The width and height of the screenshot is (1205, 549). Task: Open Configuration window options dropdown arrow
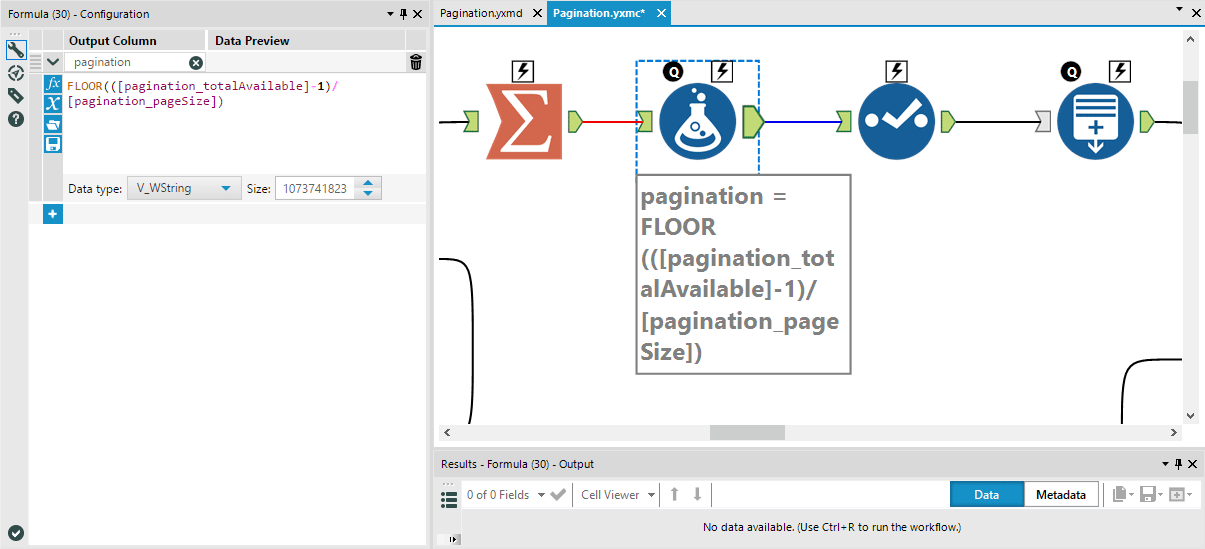390,14
